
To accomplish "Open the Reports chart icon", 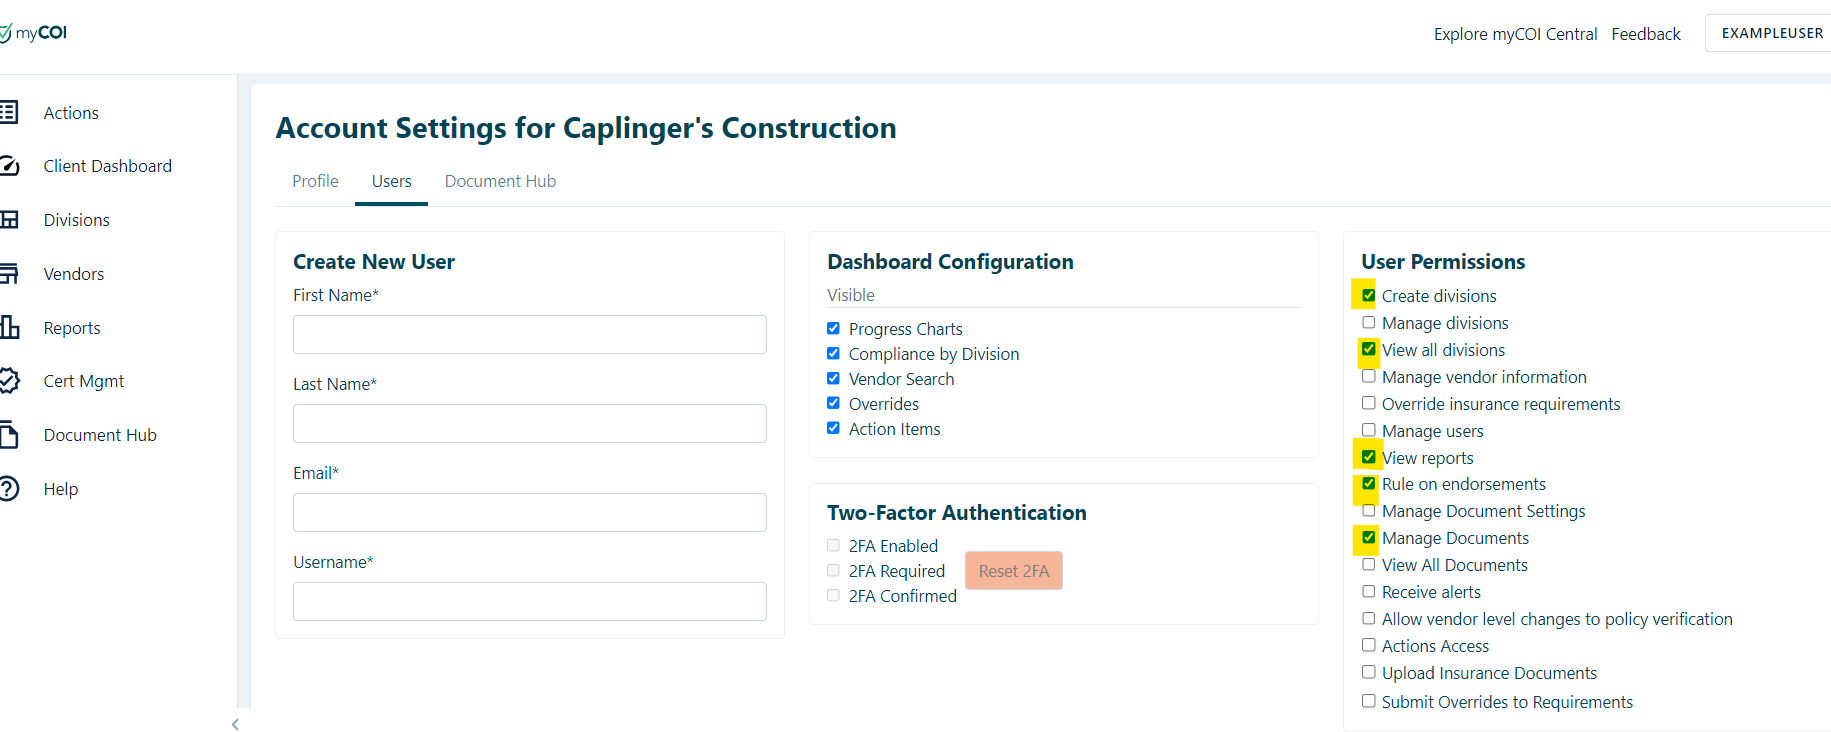I will [x=9, y=327].
